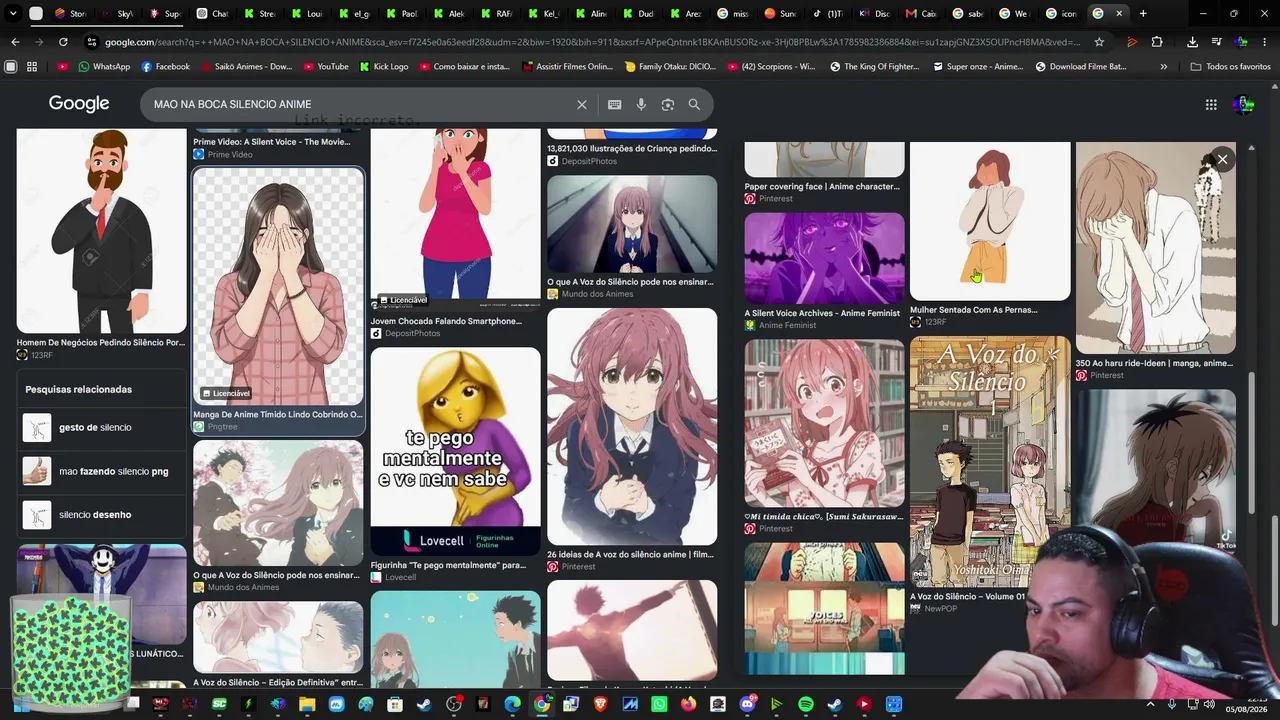Start a voice search with the microphone
The height and width of the screenshot is (720, 1280).
(641, 105)
